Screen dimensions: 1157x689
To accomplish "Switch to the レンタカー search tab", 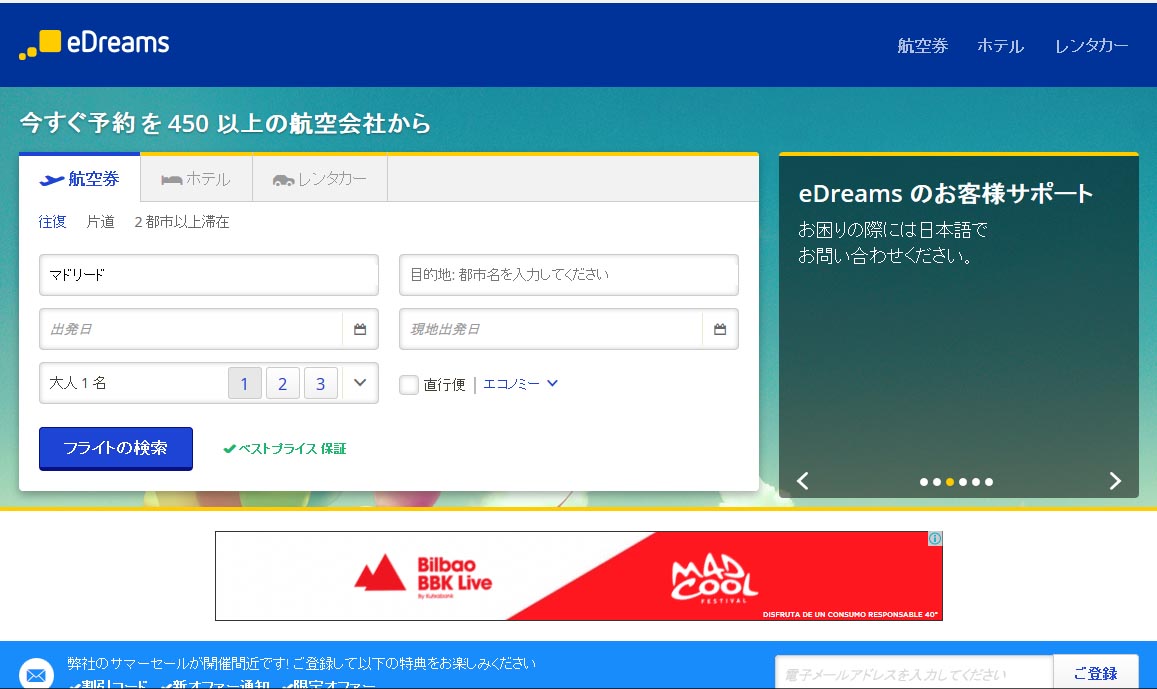I will 319,179.
